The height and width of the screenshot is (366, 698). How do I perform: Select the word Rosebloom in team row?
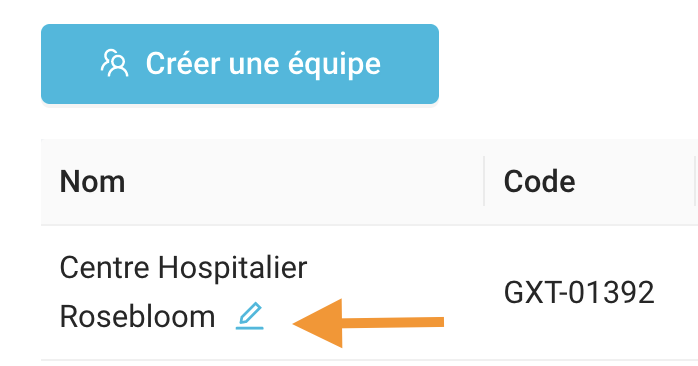137,317
